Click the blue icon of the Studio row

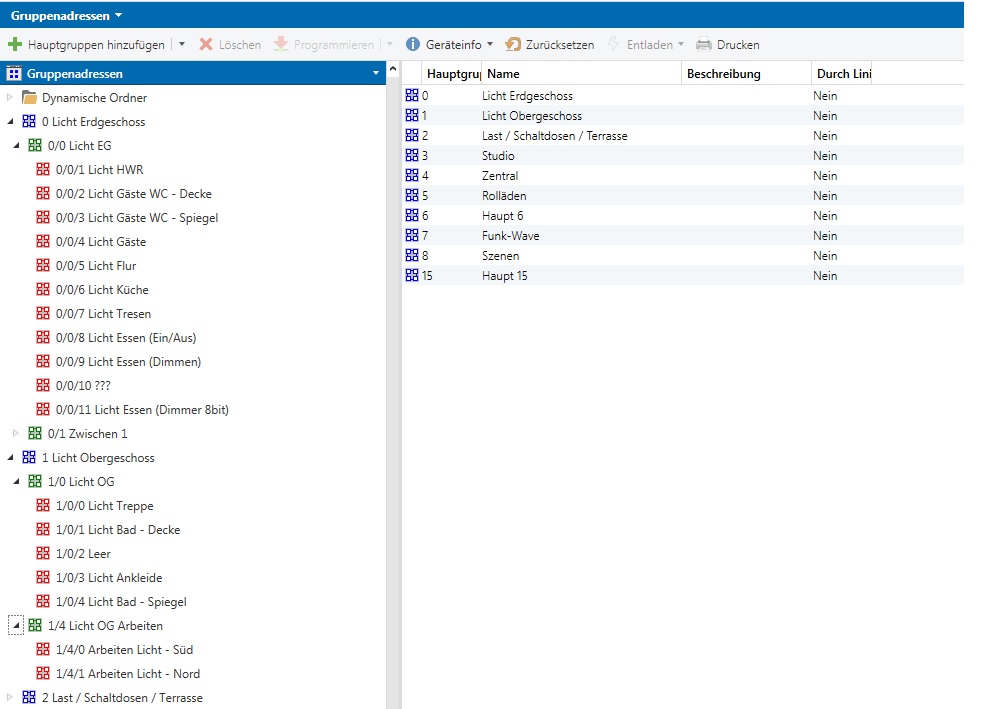[412, 156]
